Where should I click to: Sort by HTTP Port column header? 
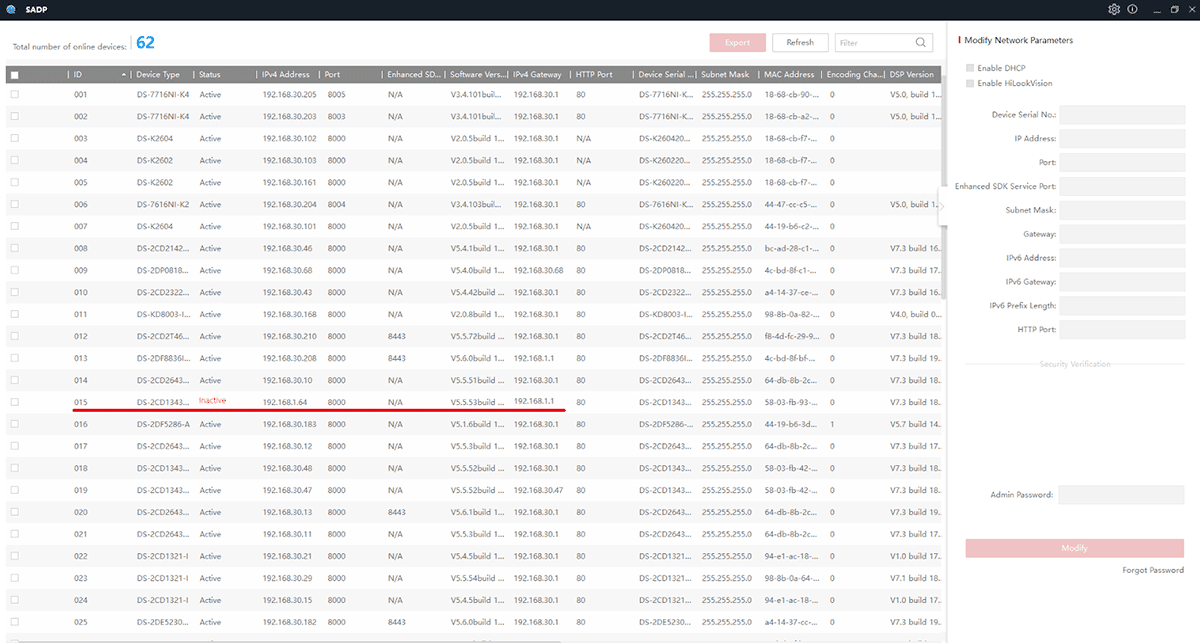(x=594, y=75)
